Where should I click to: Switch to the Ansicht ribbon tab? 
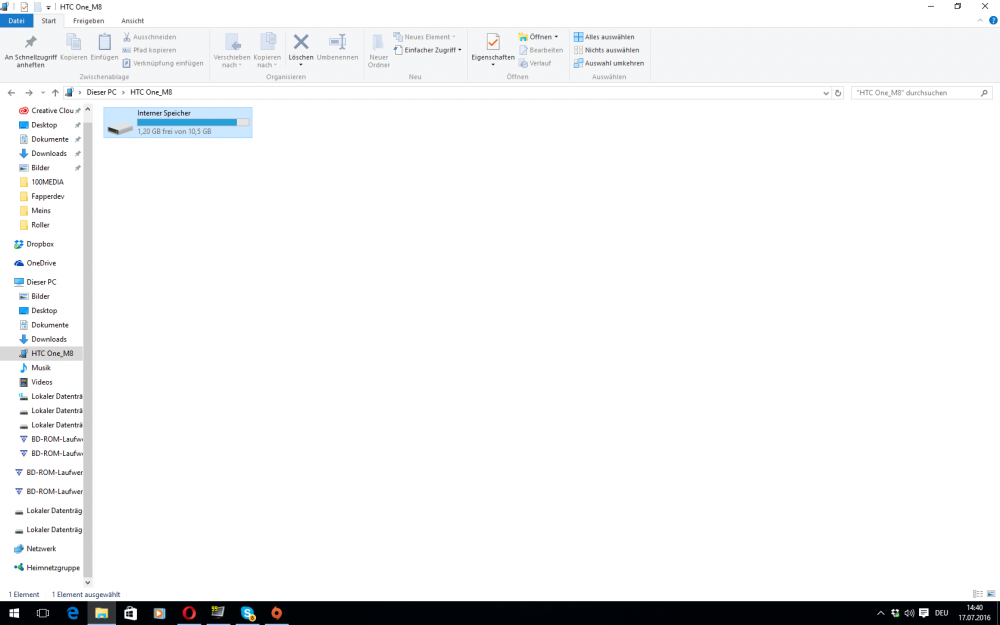pyautogui.click(x=132, y=20)
